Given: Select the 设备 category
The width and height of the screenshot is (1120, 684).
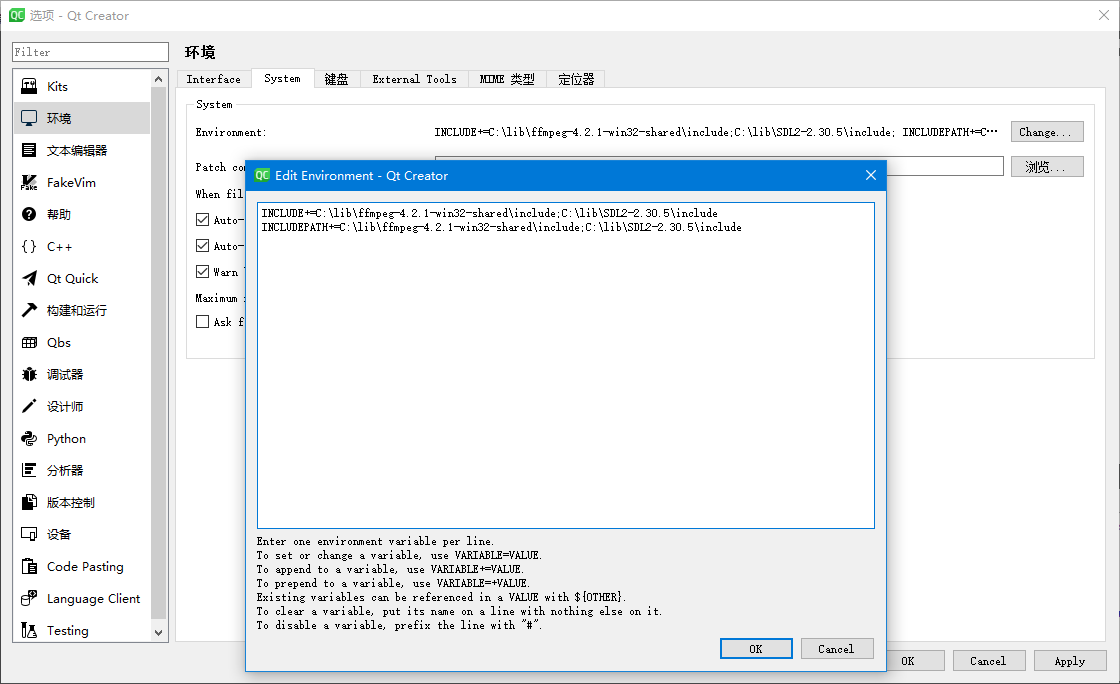Looking at the screenshot, I should point(82,534).
